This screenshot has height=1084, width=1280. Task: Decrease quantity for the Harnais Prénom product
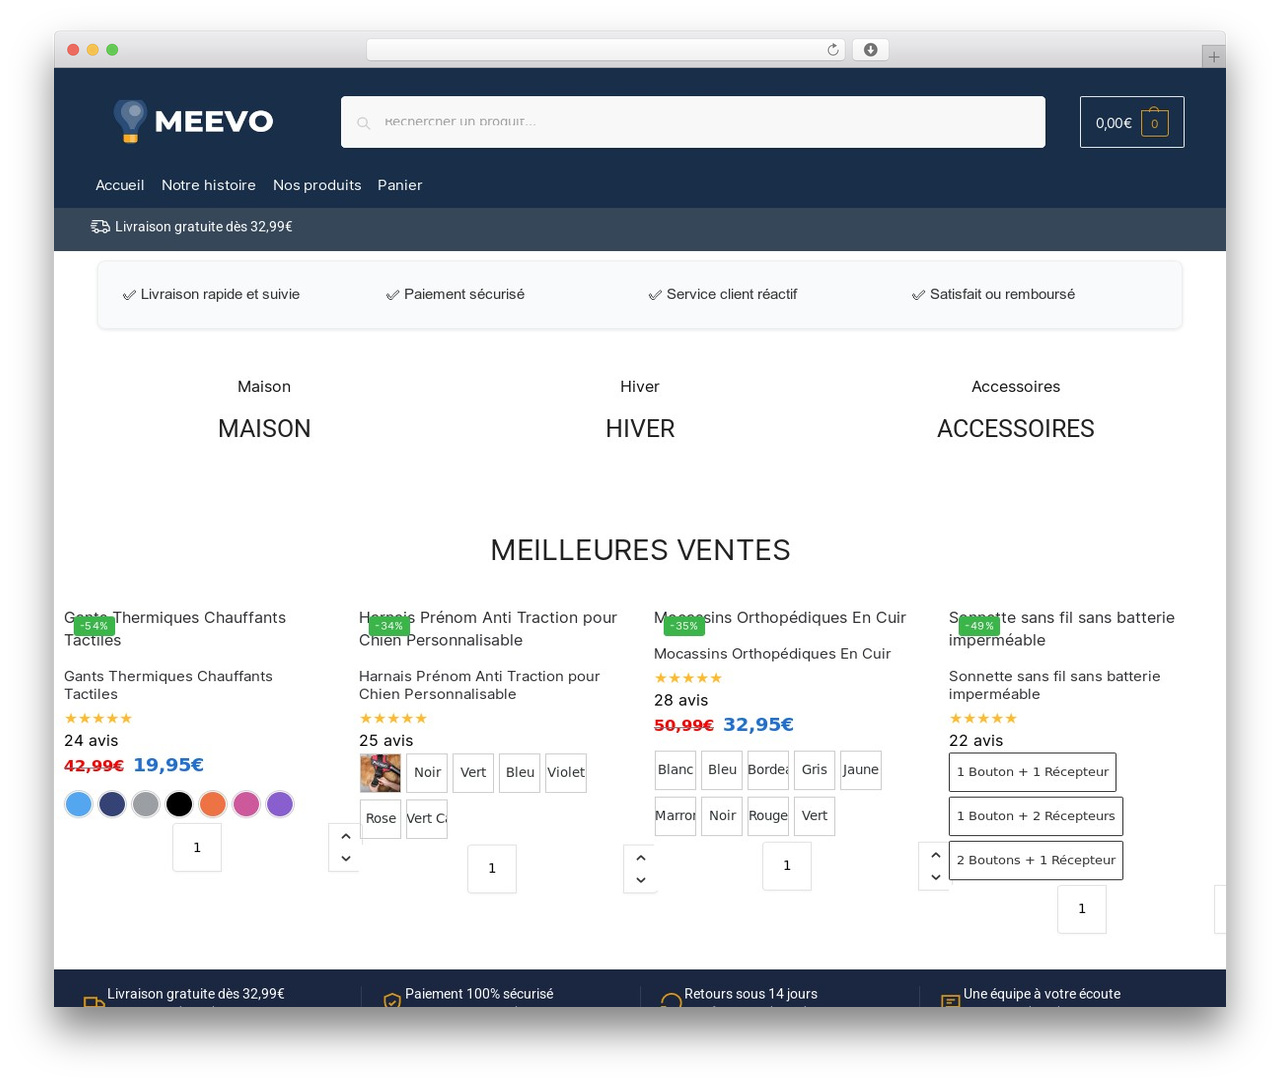pyautogui.click(x=641, y=880)
